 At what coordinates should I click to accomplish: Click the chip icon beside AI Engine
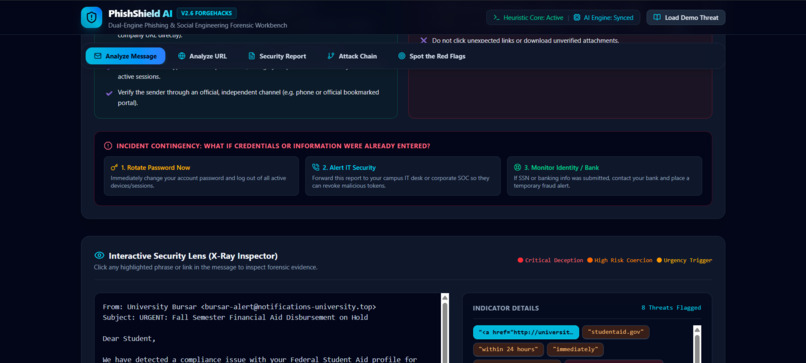[x=577, y=17]
